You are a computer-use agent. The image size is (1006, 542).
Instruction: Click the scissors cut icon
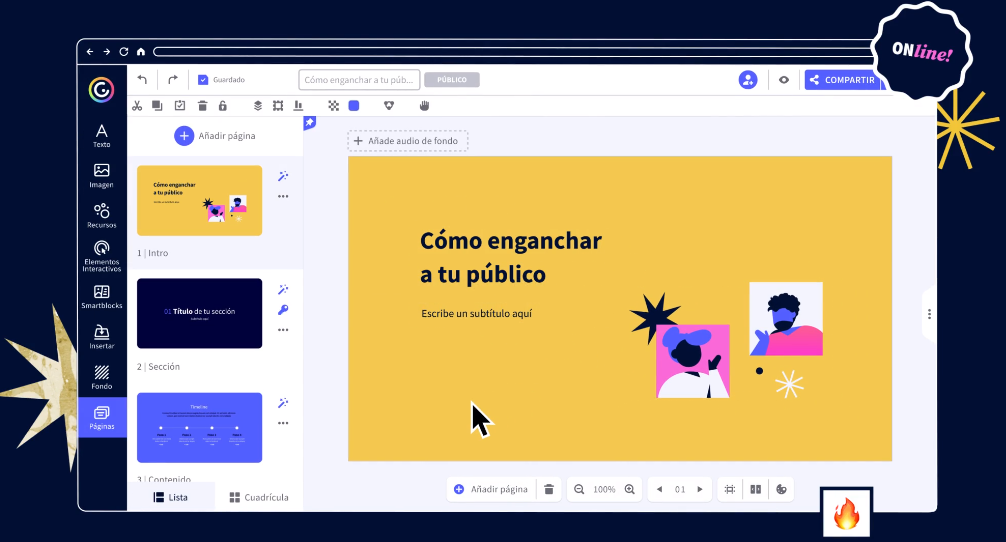[137, 106]
